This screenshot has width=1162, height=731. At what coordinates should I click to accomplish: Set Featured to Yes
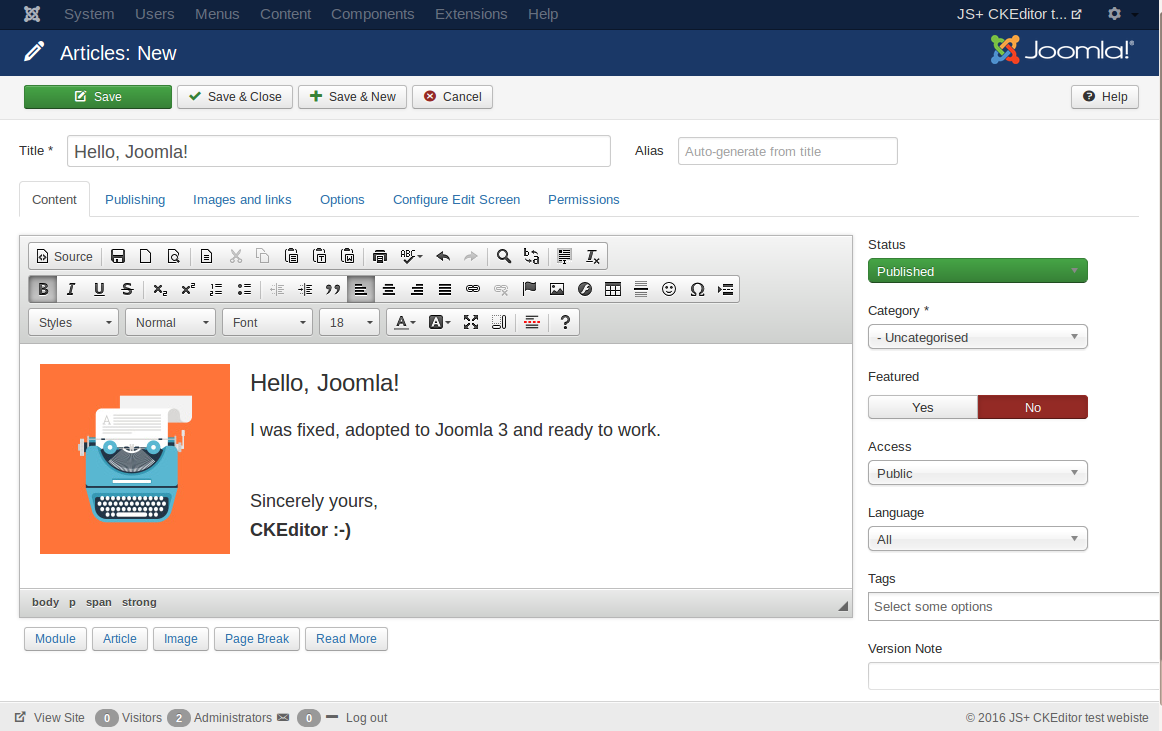click(x=922, y=407)
